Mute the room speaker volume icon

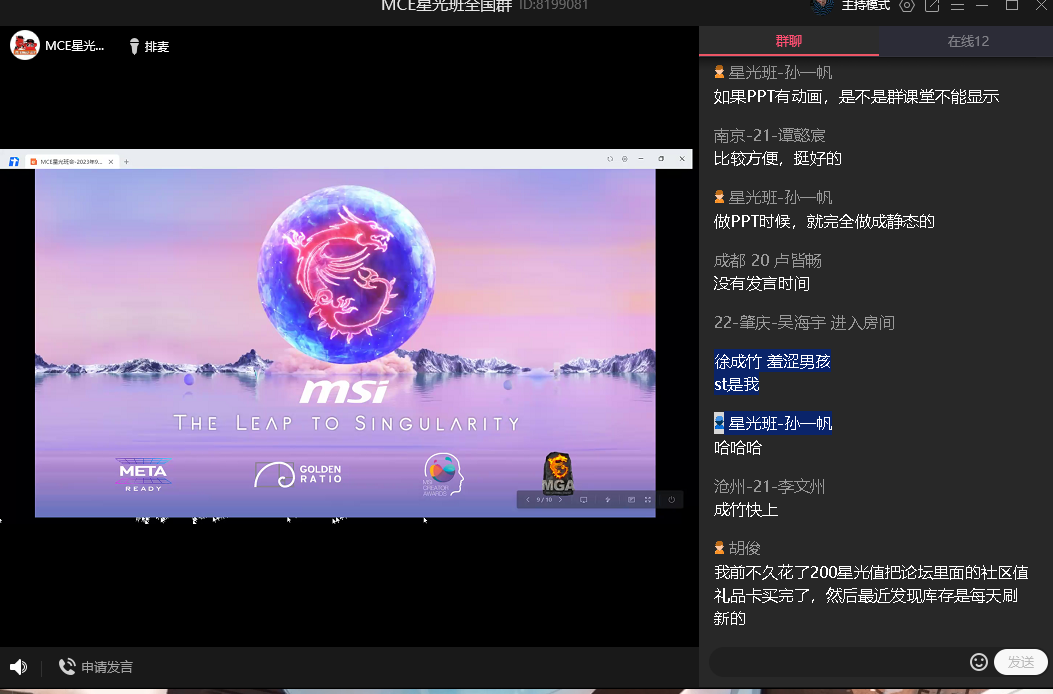(x=18, y=666)
